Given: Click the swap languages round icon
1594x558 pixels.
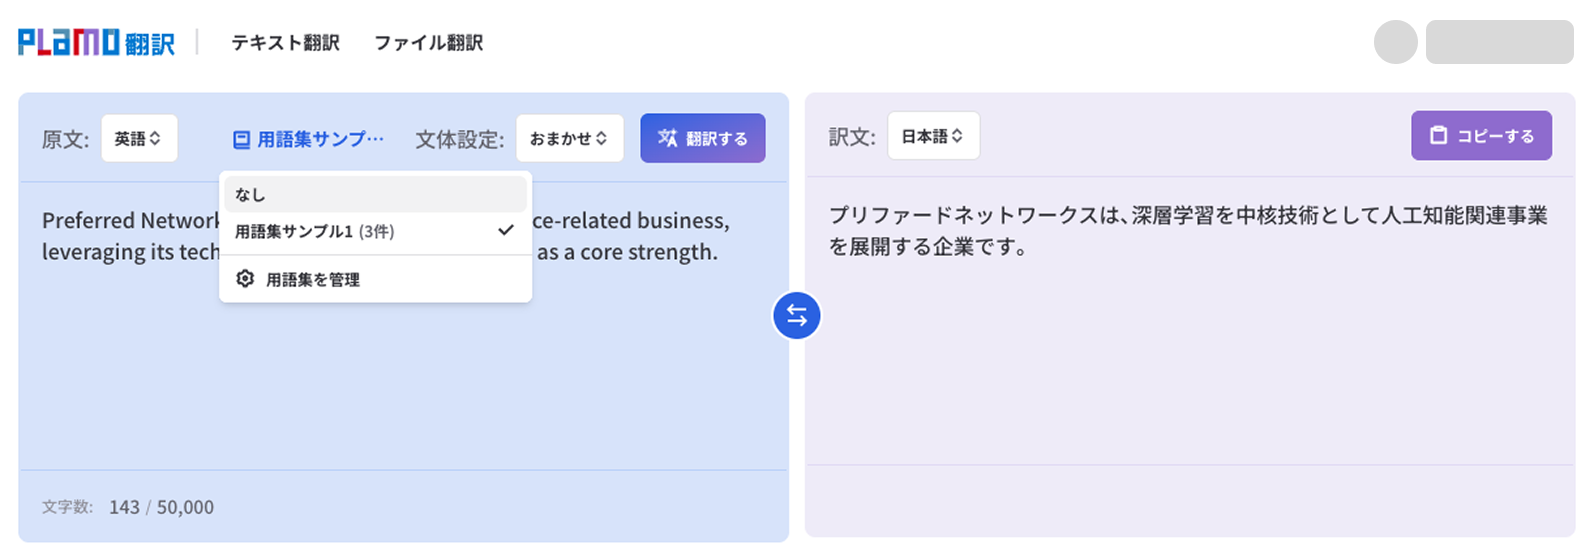Looking at the screenshot, I should 796,316.
